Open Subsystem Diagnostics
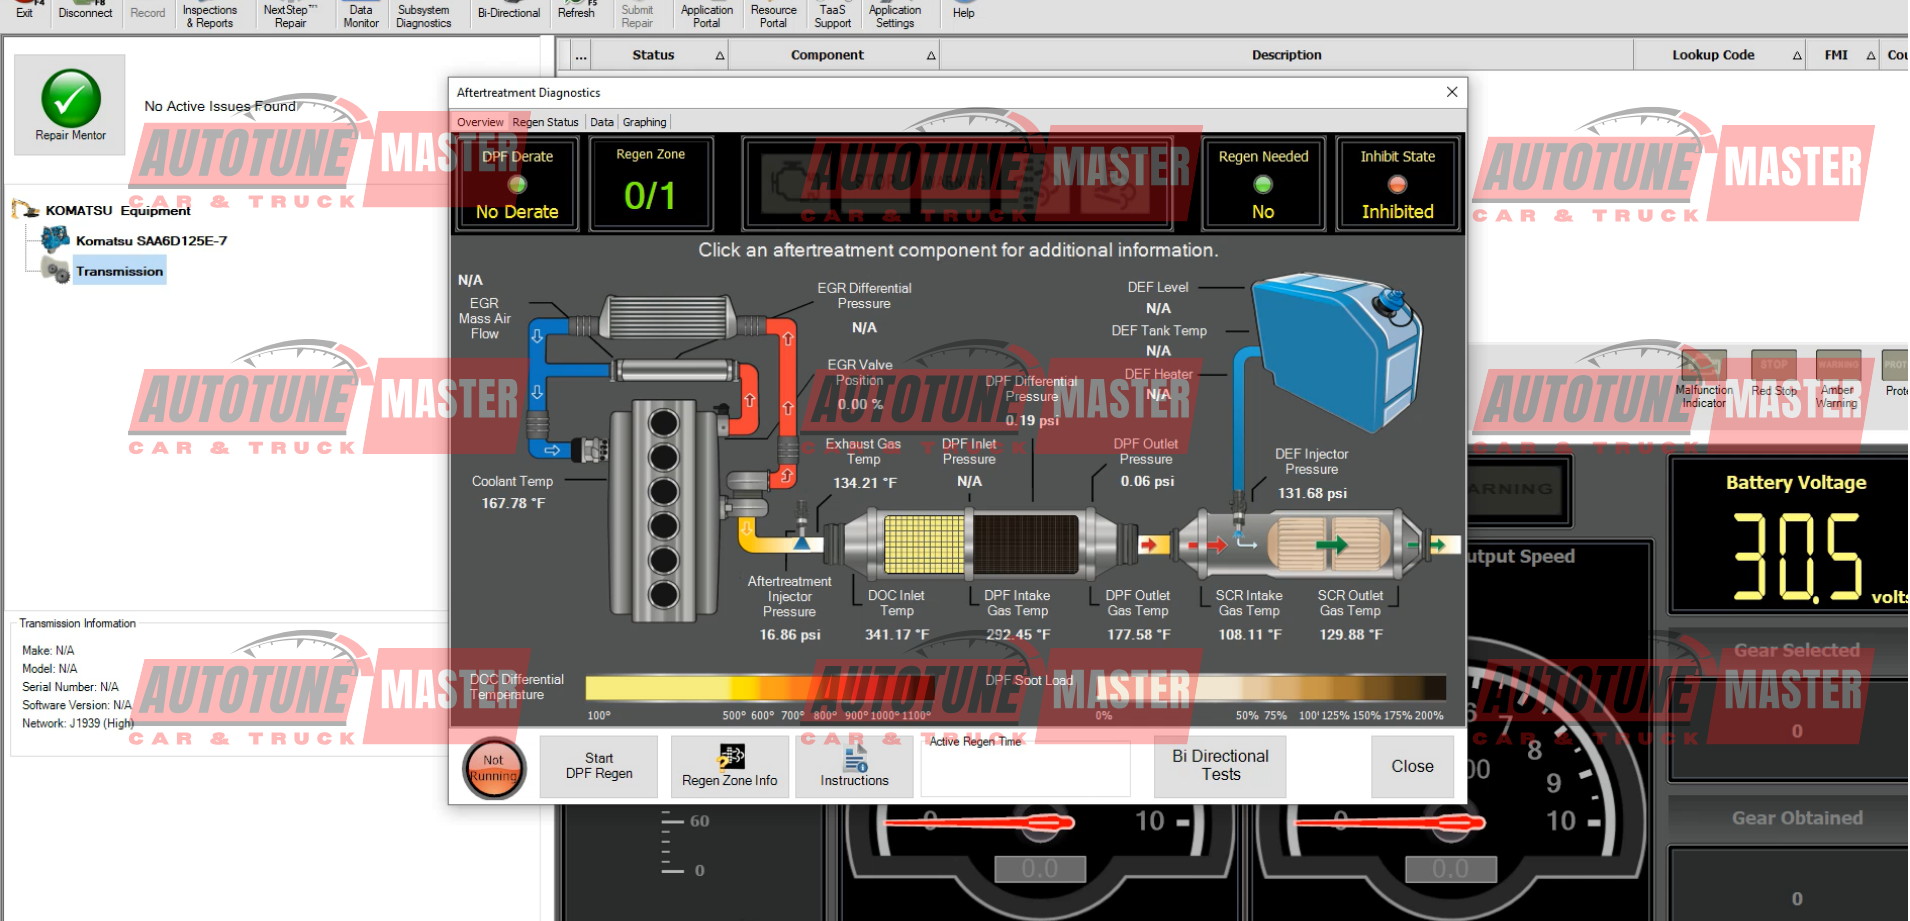This screenshot has width=1910, height=921. [423, 15]
